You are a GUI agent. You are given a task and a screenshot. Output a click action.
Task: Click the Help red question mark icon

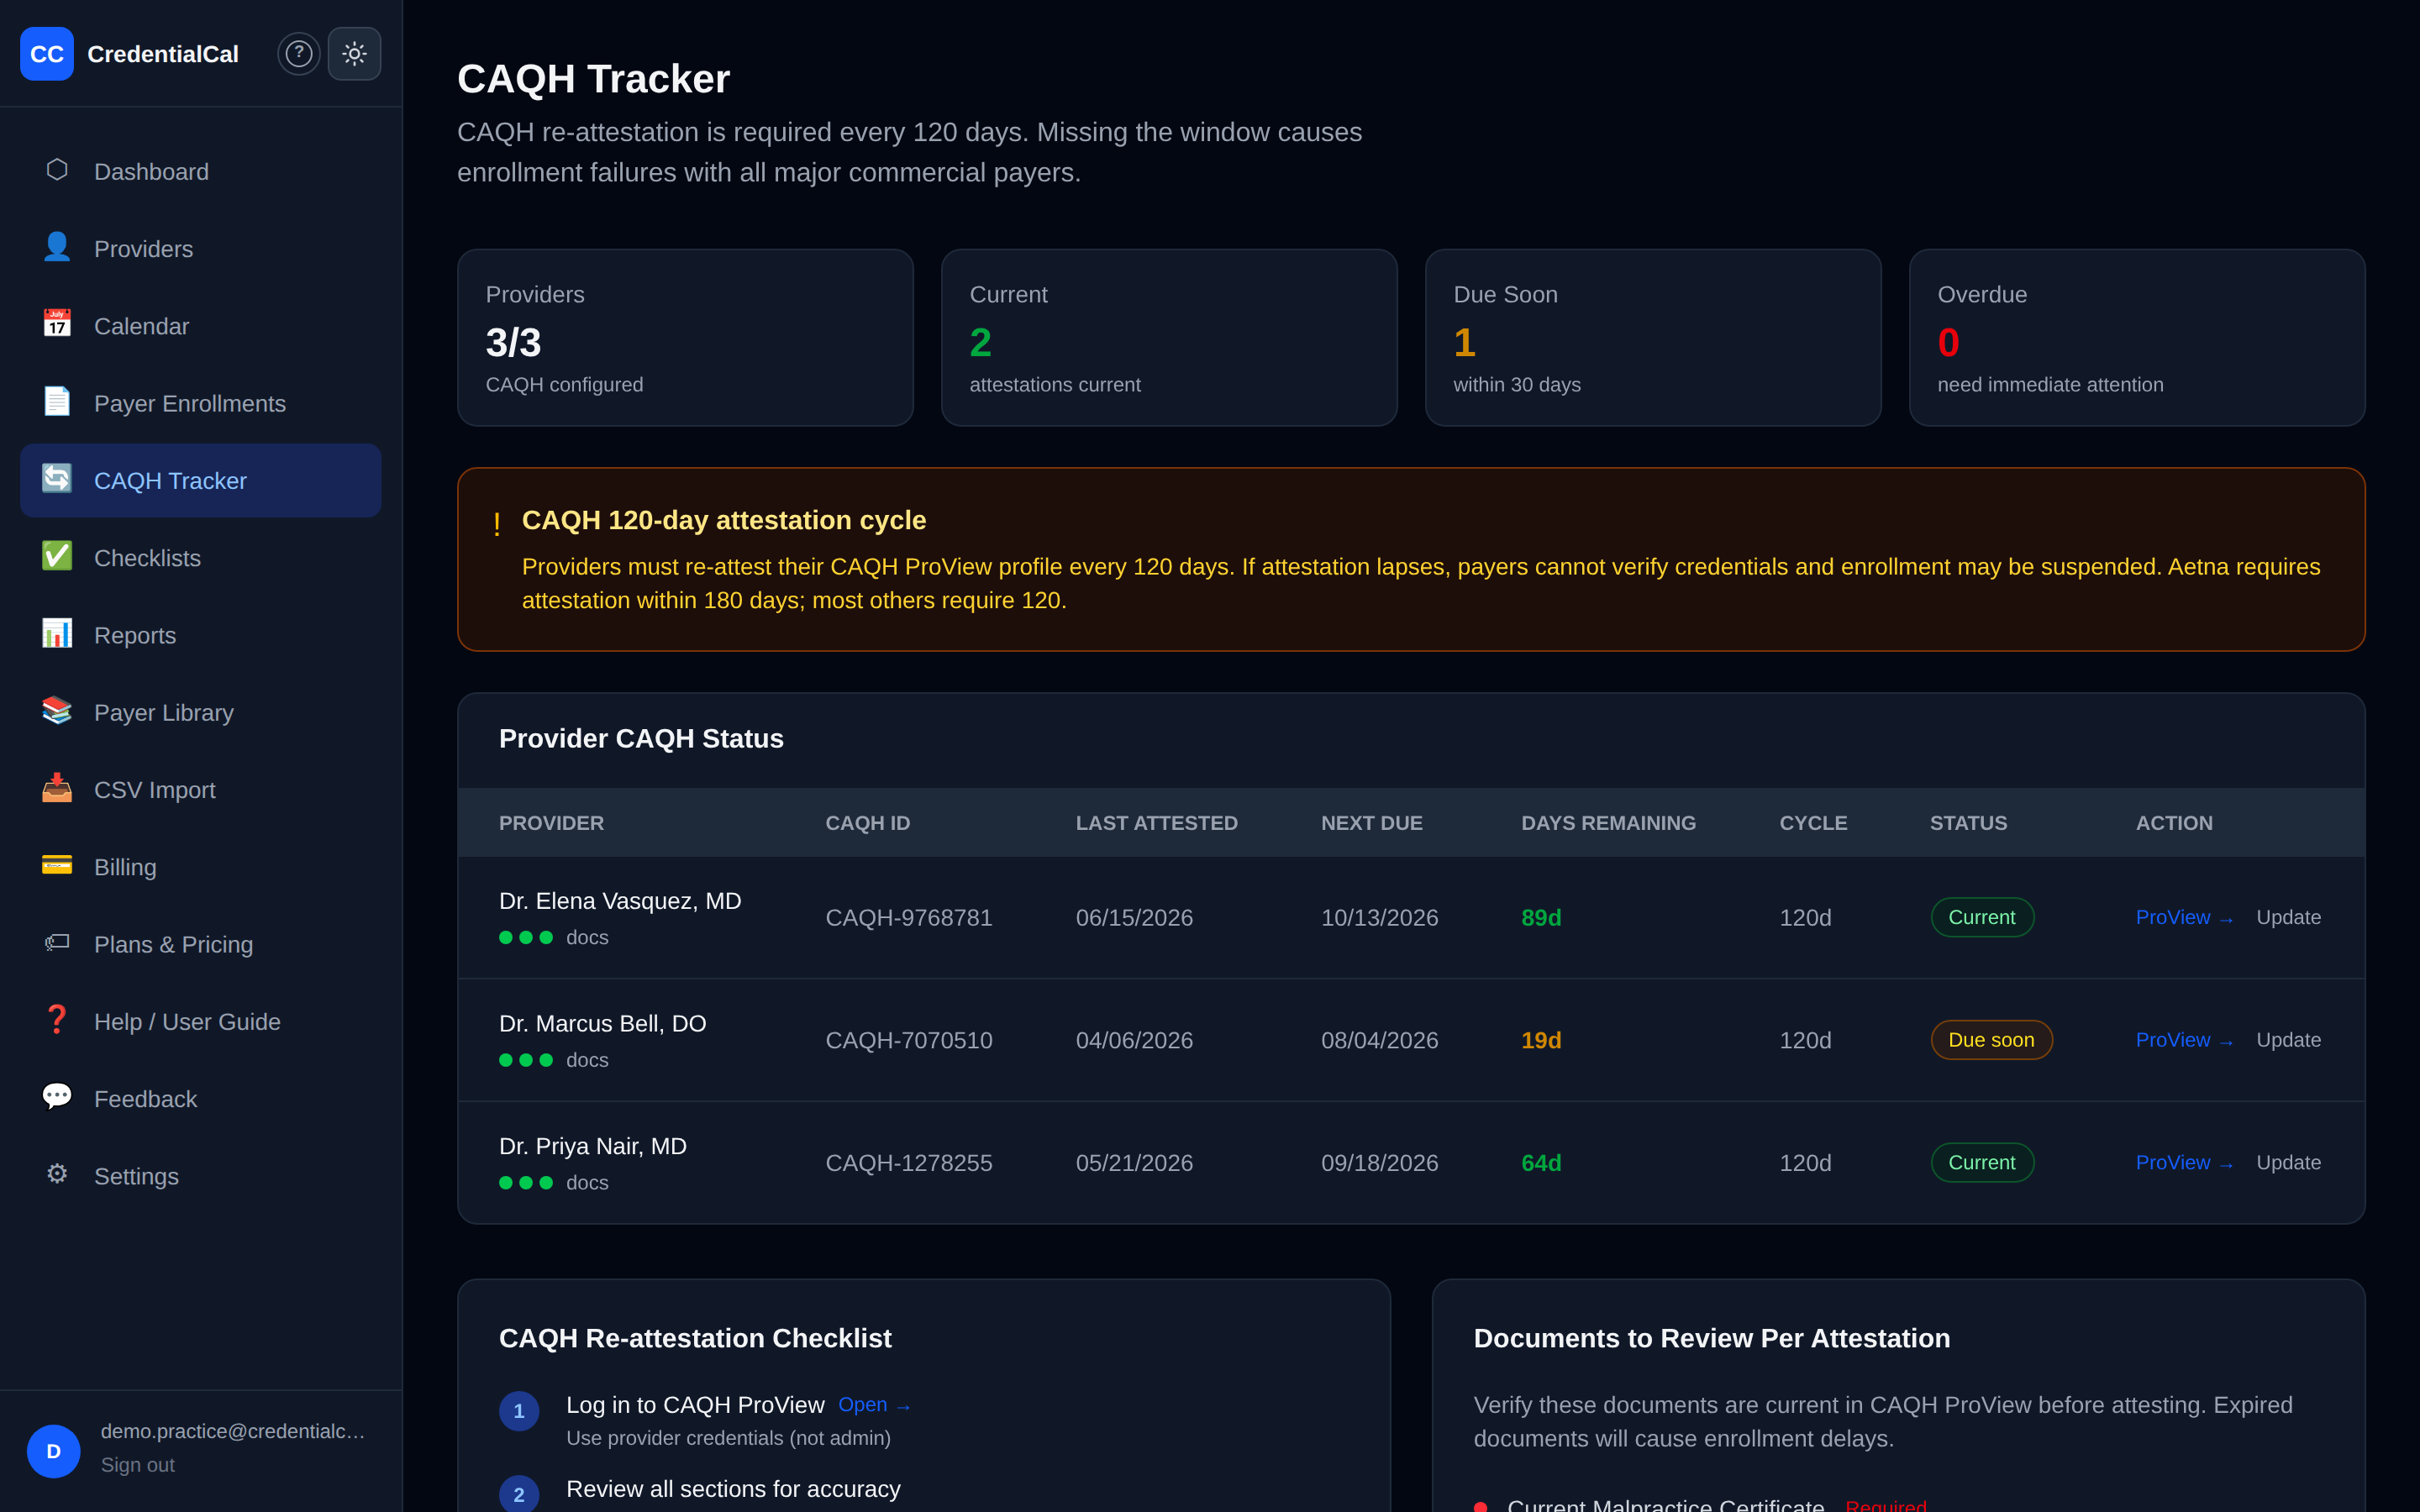coord(57,1020)
